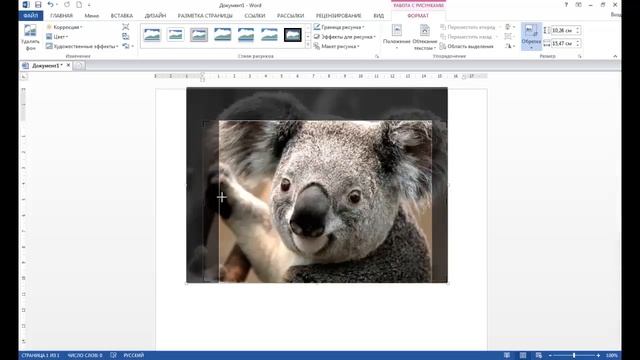Adjust the width spinner arrows
Screen dimensions: 640x360
coord(578,43)
